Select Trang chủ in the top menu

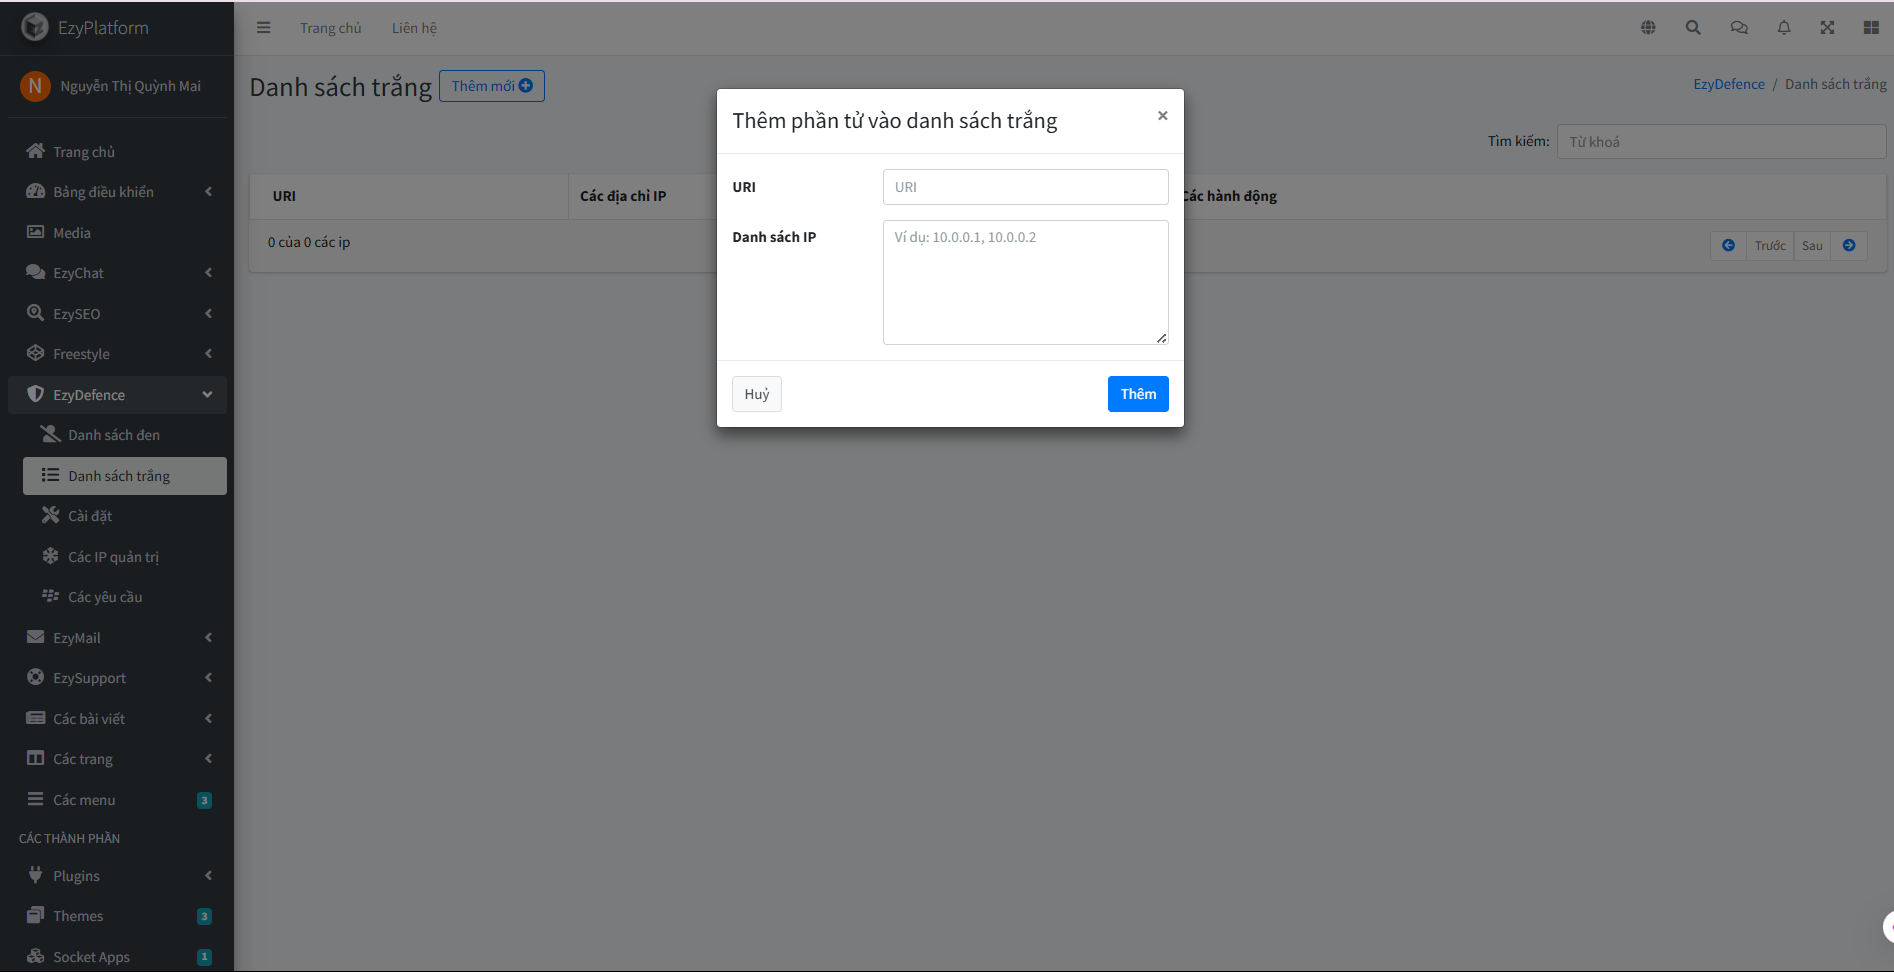330,27
